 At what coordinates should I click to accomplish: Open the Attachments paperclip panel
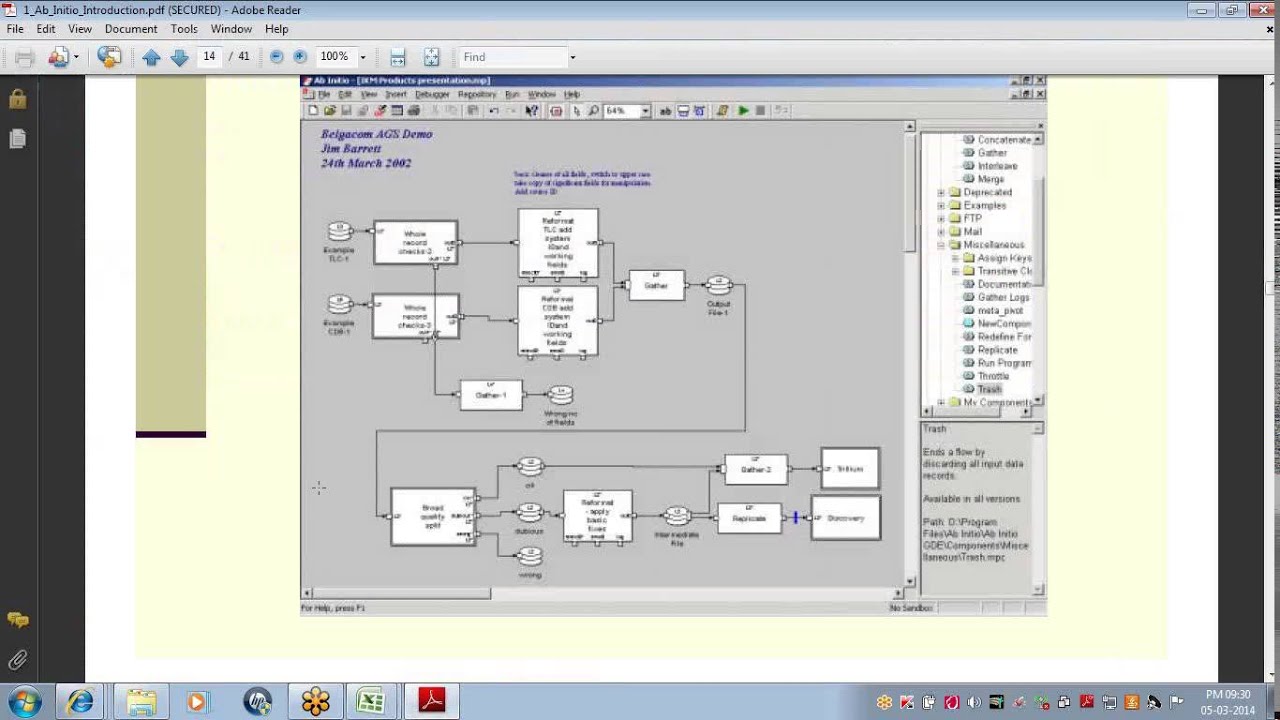click(x=17, y=660)
